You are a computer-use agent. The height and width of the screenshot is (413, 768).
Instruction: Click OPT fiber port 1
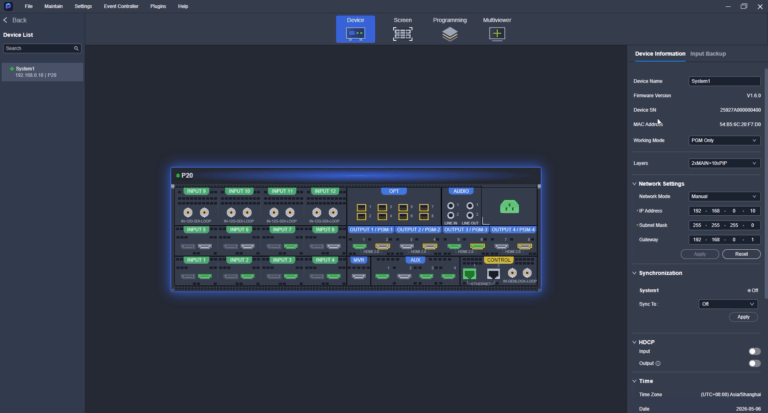(x=361, y=207)
